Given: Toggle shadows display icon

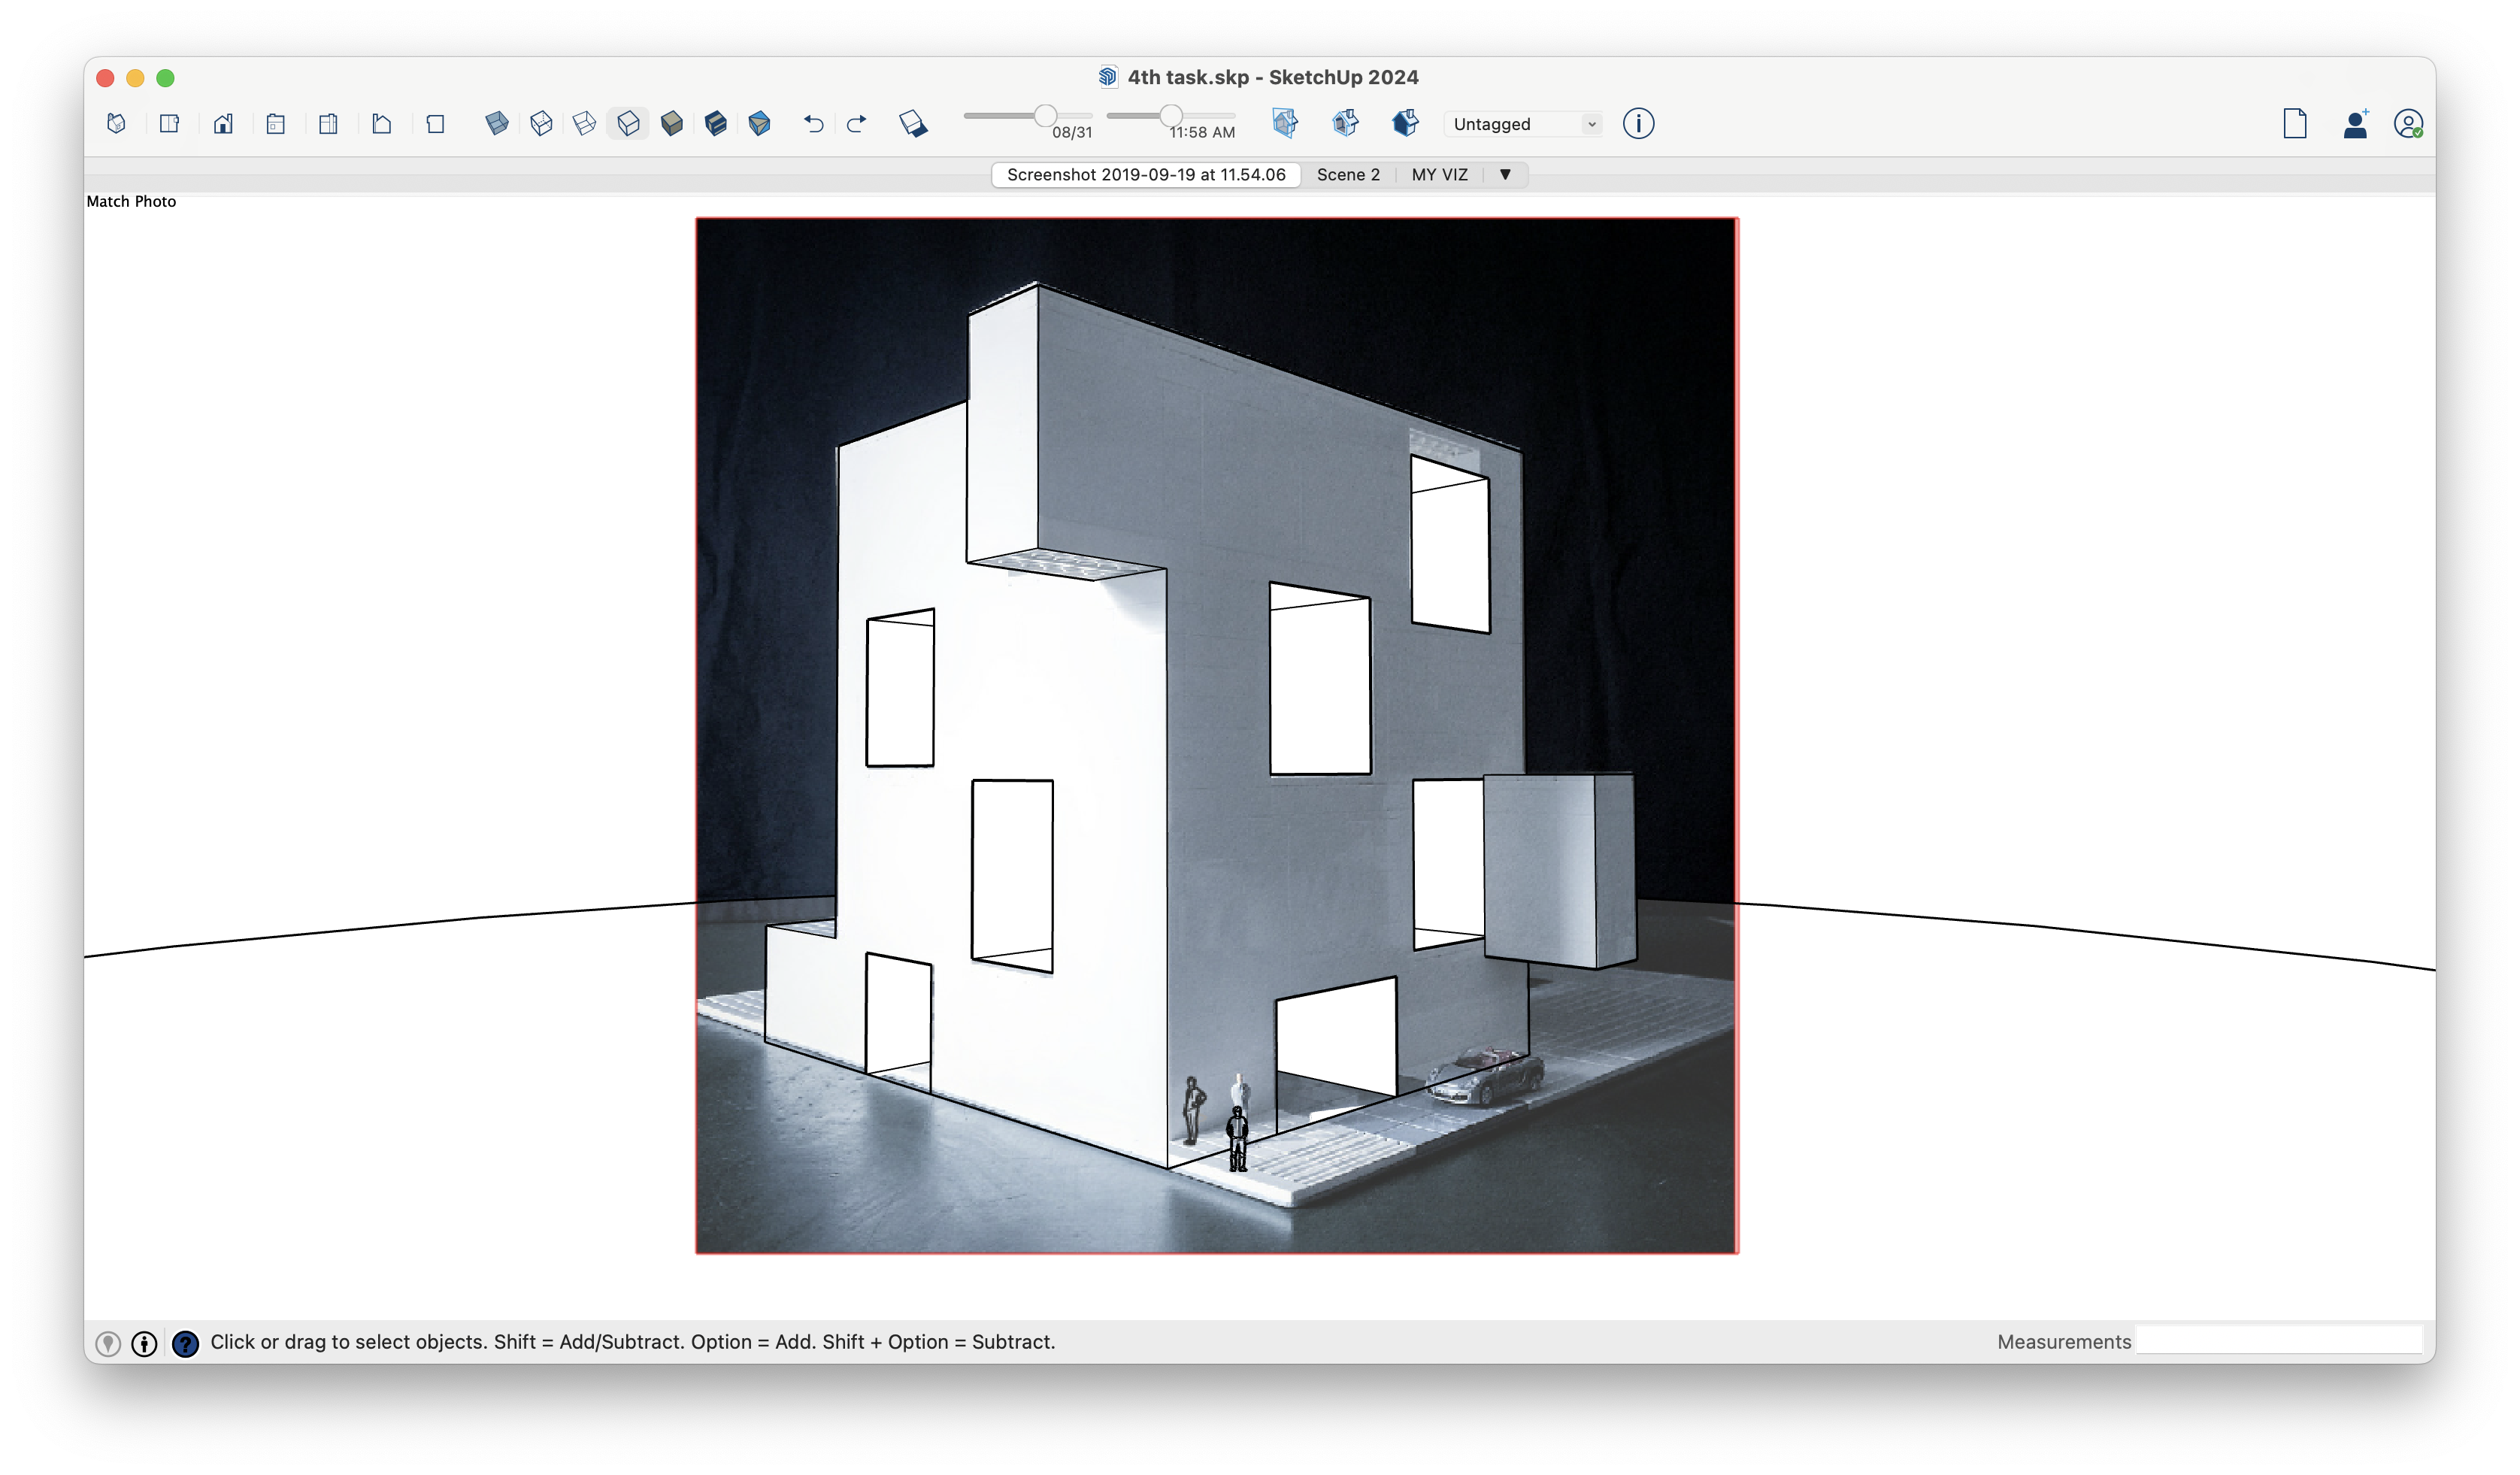Looking at the screenshot, I should [912, 123].
